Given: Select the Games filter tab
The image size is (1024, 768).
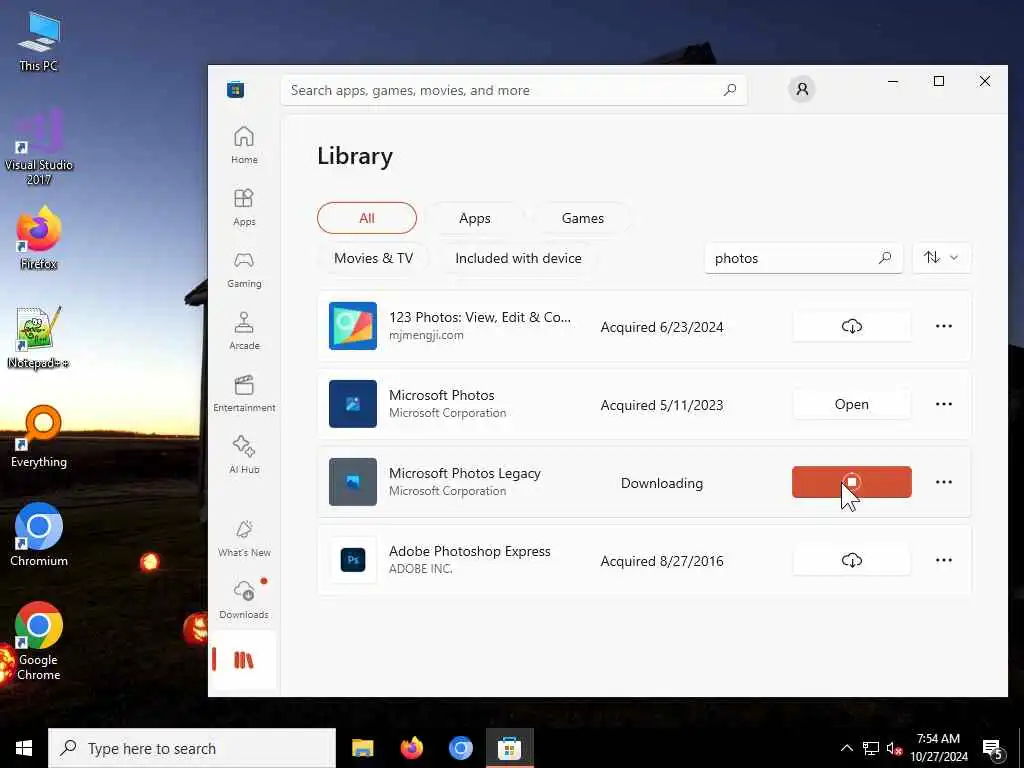Looking at the screenshot, I should [583, 218].
